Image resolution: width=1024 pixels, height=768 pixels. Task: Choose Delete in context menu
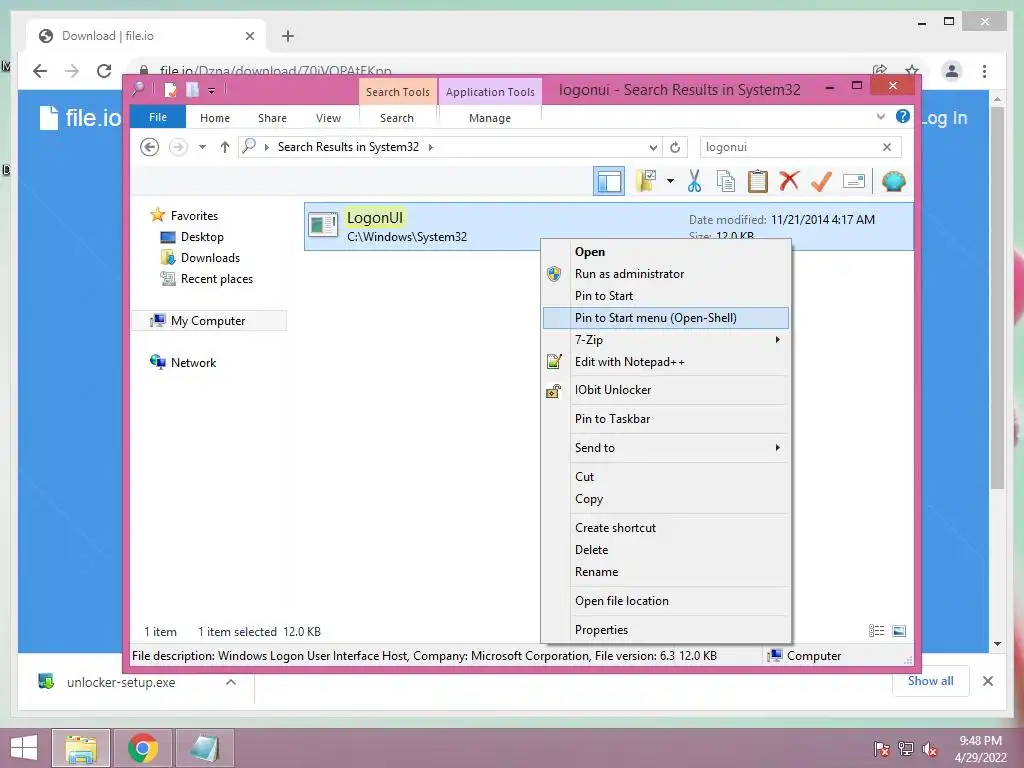click(x=665, y=550)
